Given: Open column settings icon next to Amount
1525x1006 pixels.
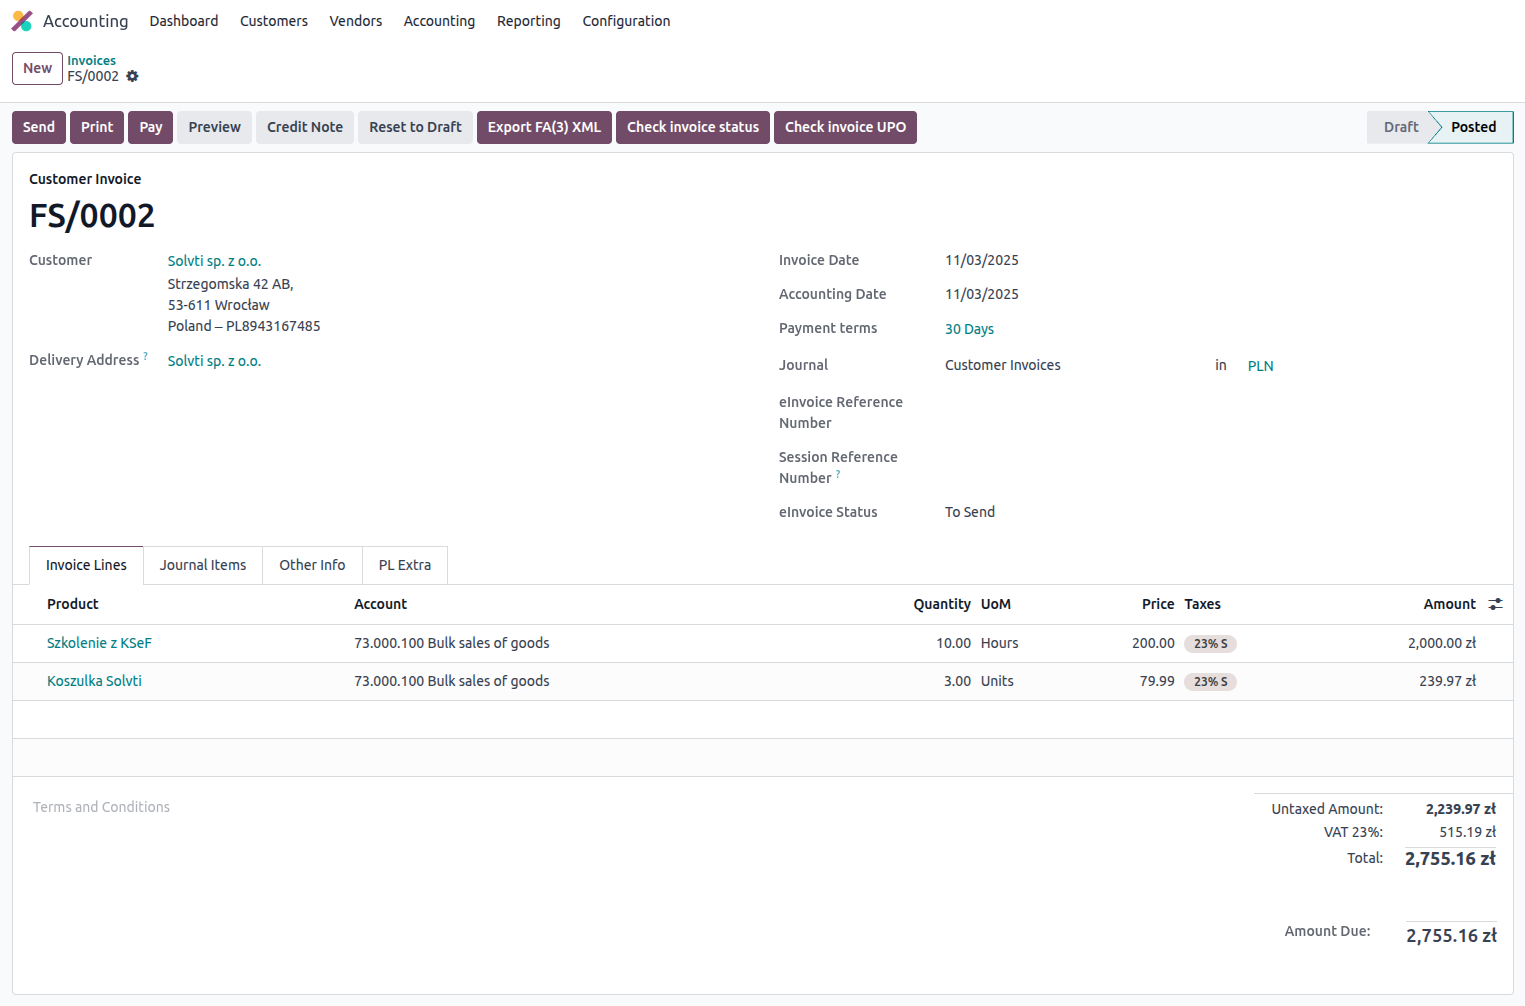Looking at the screenshot, I should coord(1495,604).
